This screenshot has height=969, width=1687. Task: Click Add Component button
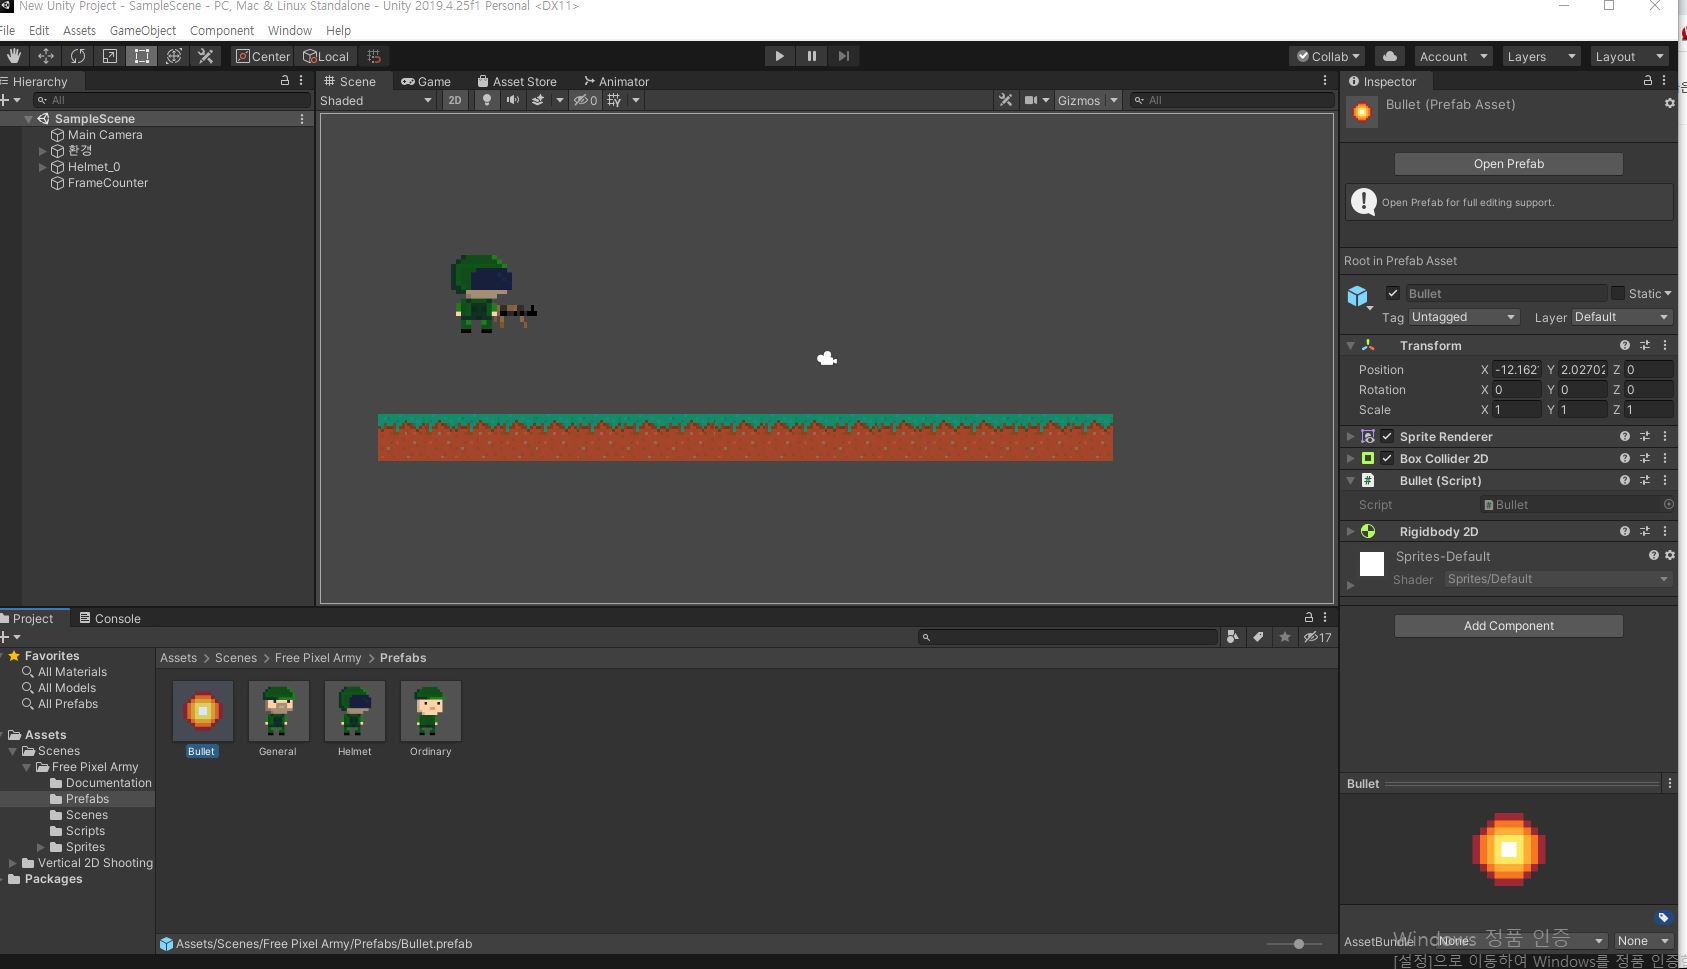point(1508,625)
